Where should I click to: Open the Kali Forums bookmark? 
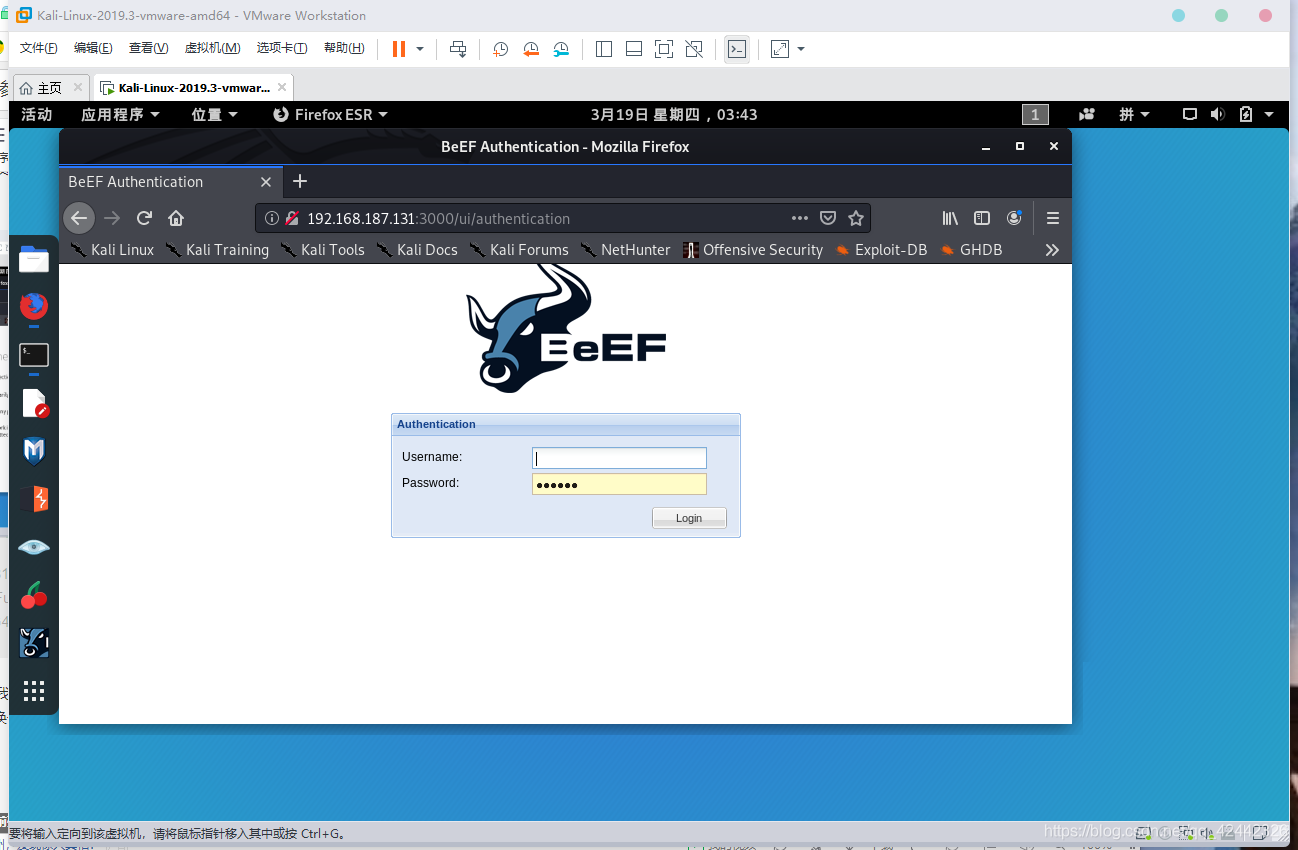519,250
